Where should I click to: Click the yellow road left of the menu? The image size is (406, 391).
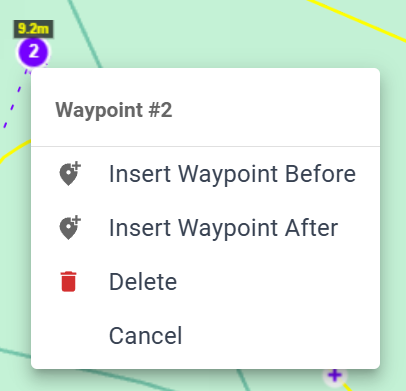[15, 150]
